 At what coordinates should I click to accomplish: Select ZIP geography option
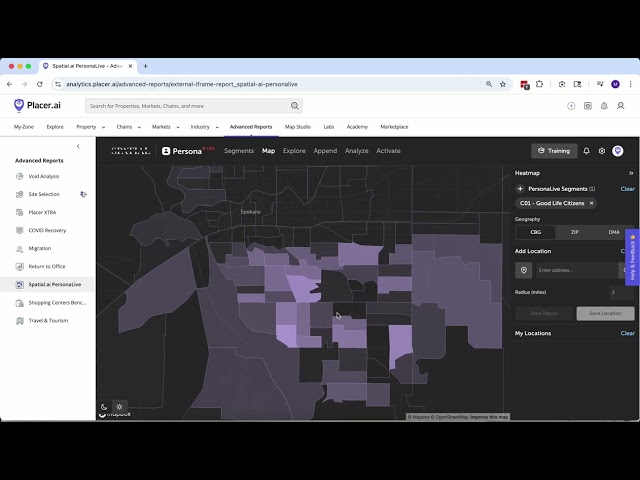575,232
